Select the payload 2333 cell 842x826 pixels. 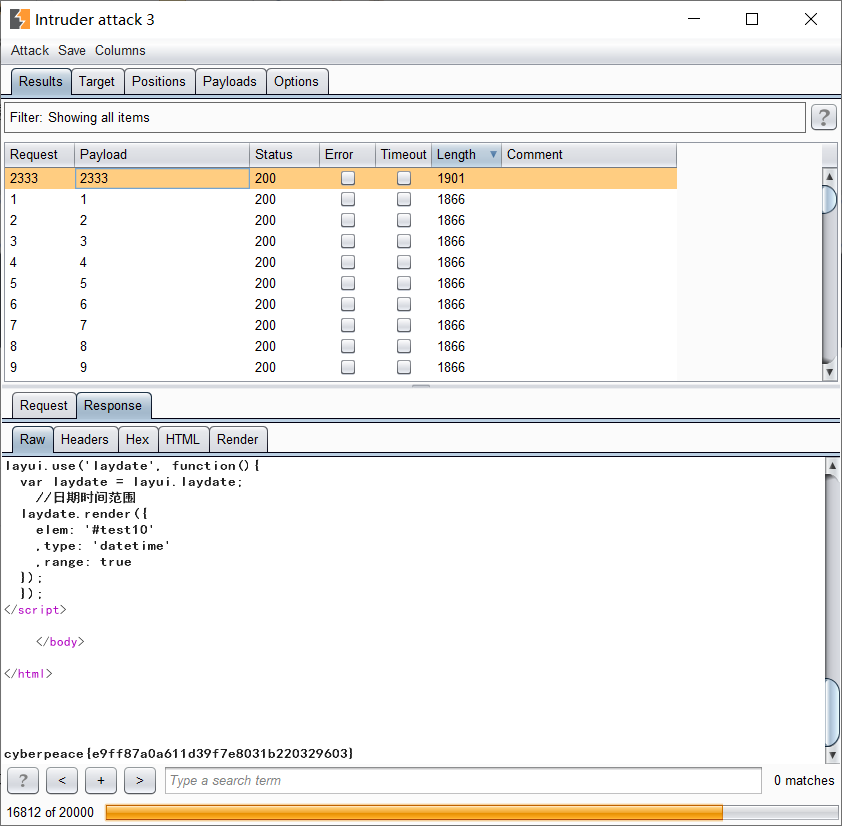click(162, 178)
